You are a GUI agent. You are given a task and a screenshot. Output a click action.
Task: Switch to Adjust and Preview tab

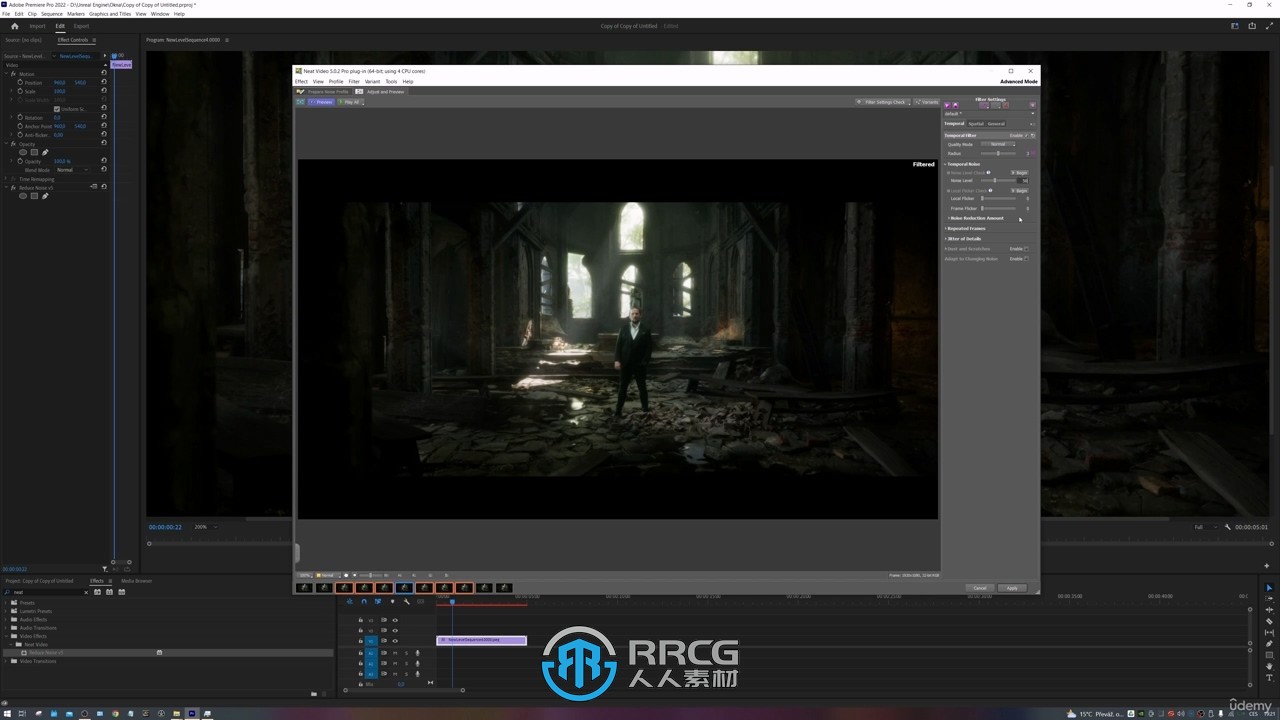click(381, 92)
